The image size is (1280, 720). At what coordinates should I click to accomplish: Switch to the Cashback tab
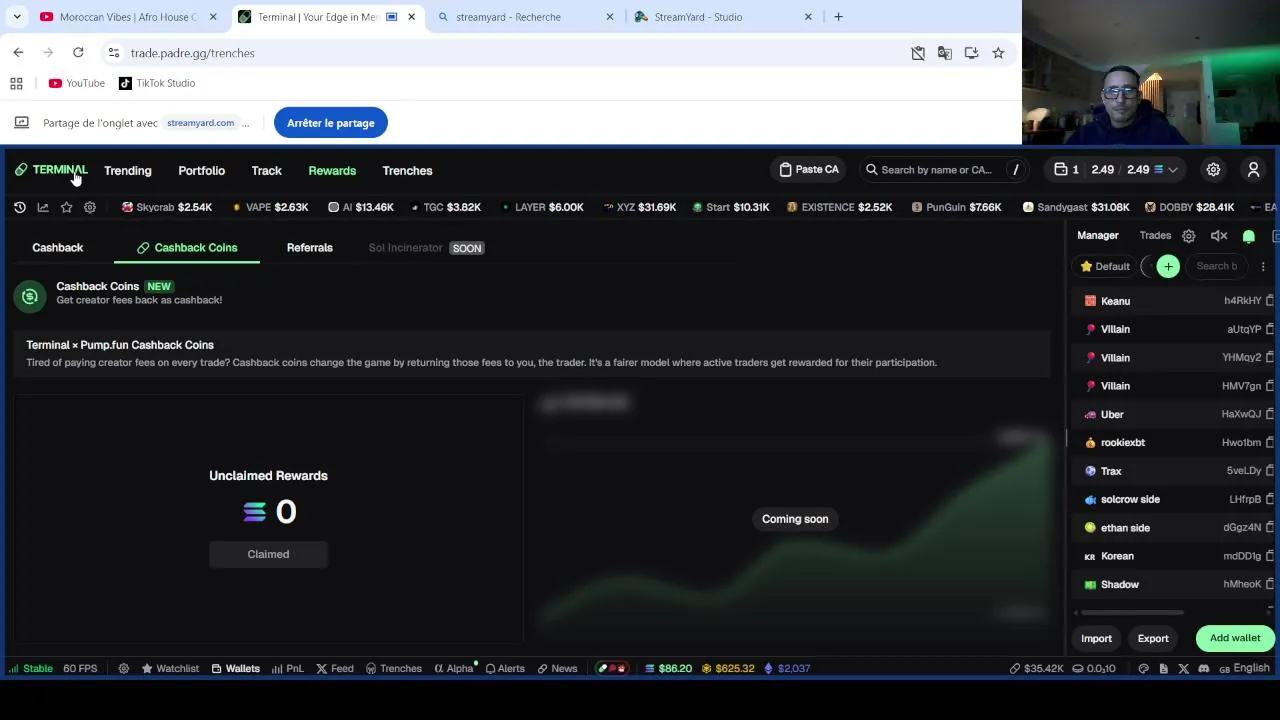point(57,247)
